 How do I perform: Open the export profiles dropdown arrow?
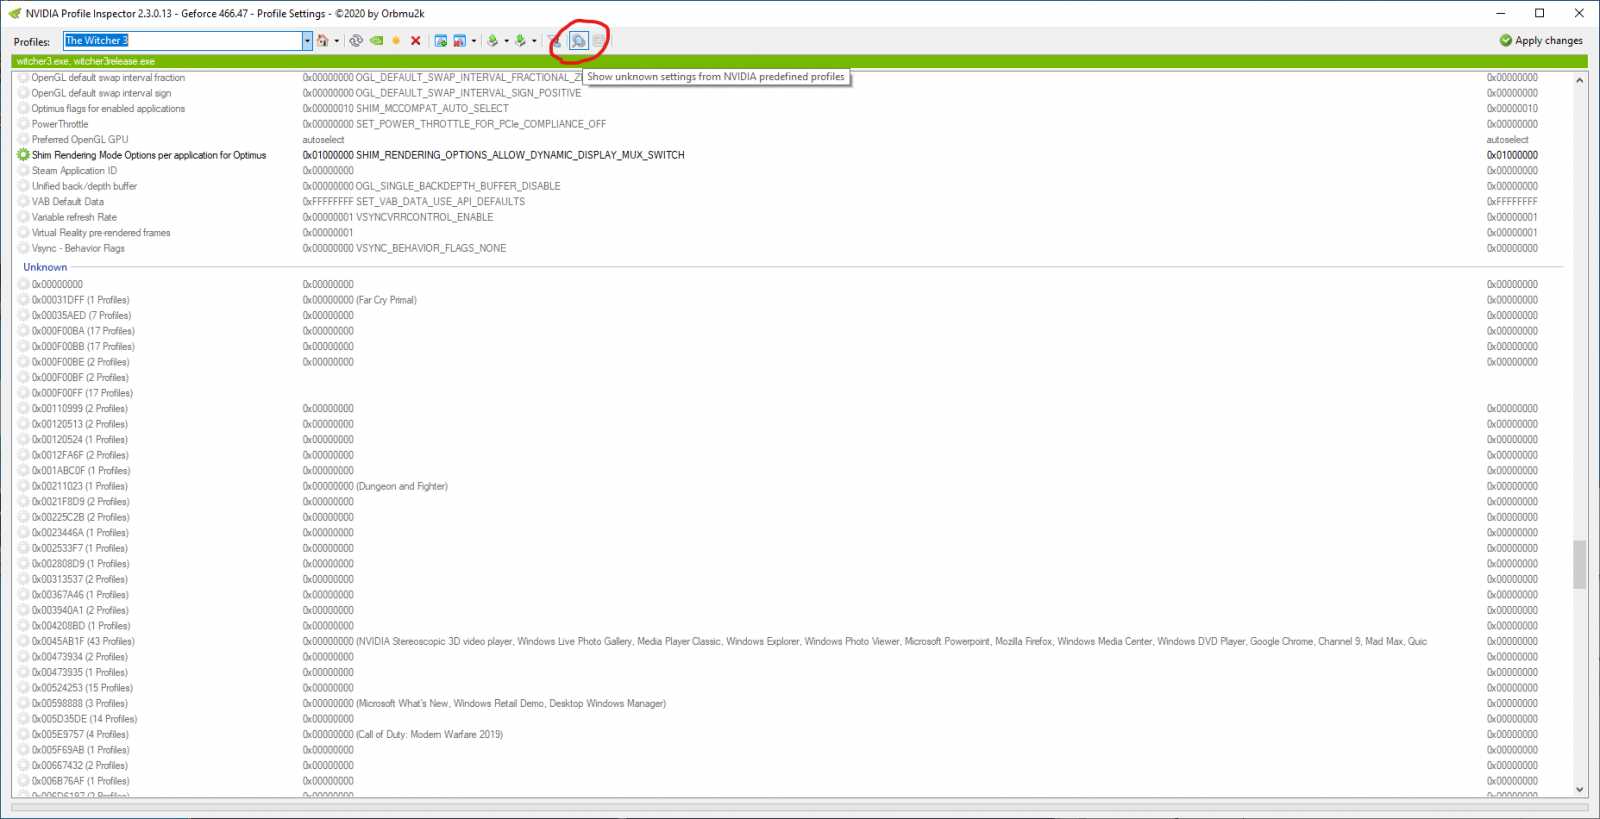507,41
